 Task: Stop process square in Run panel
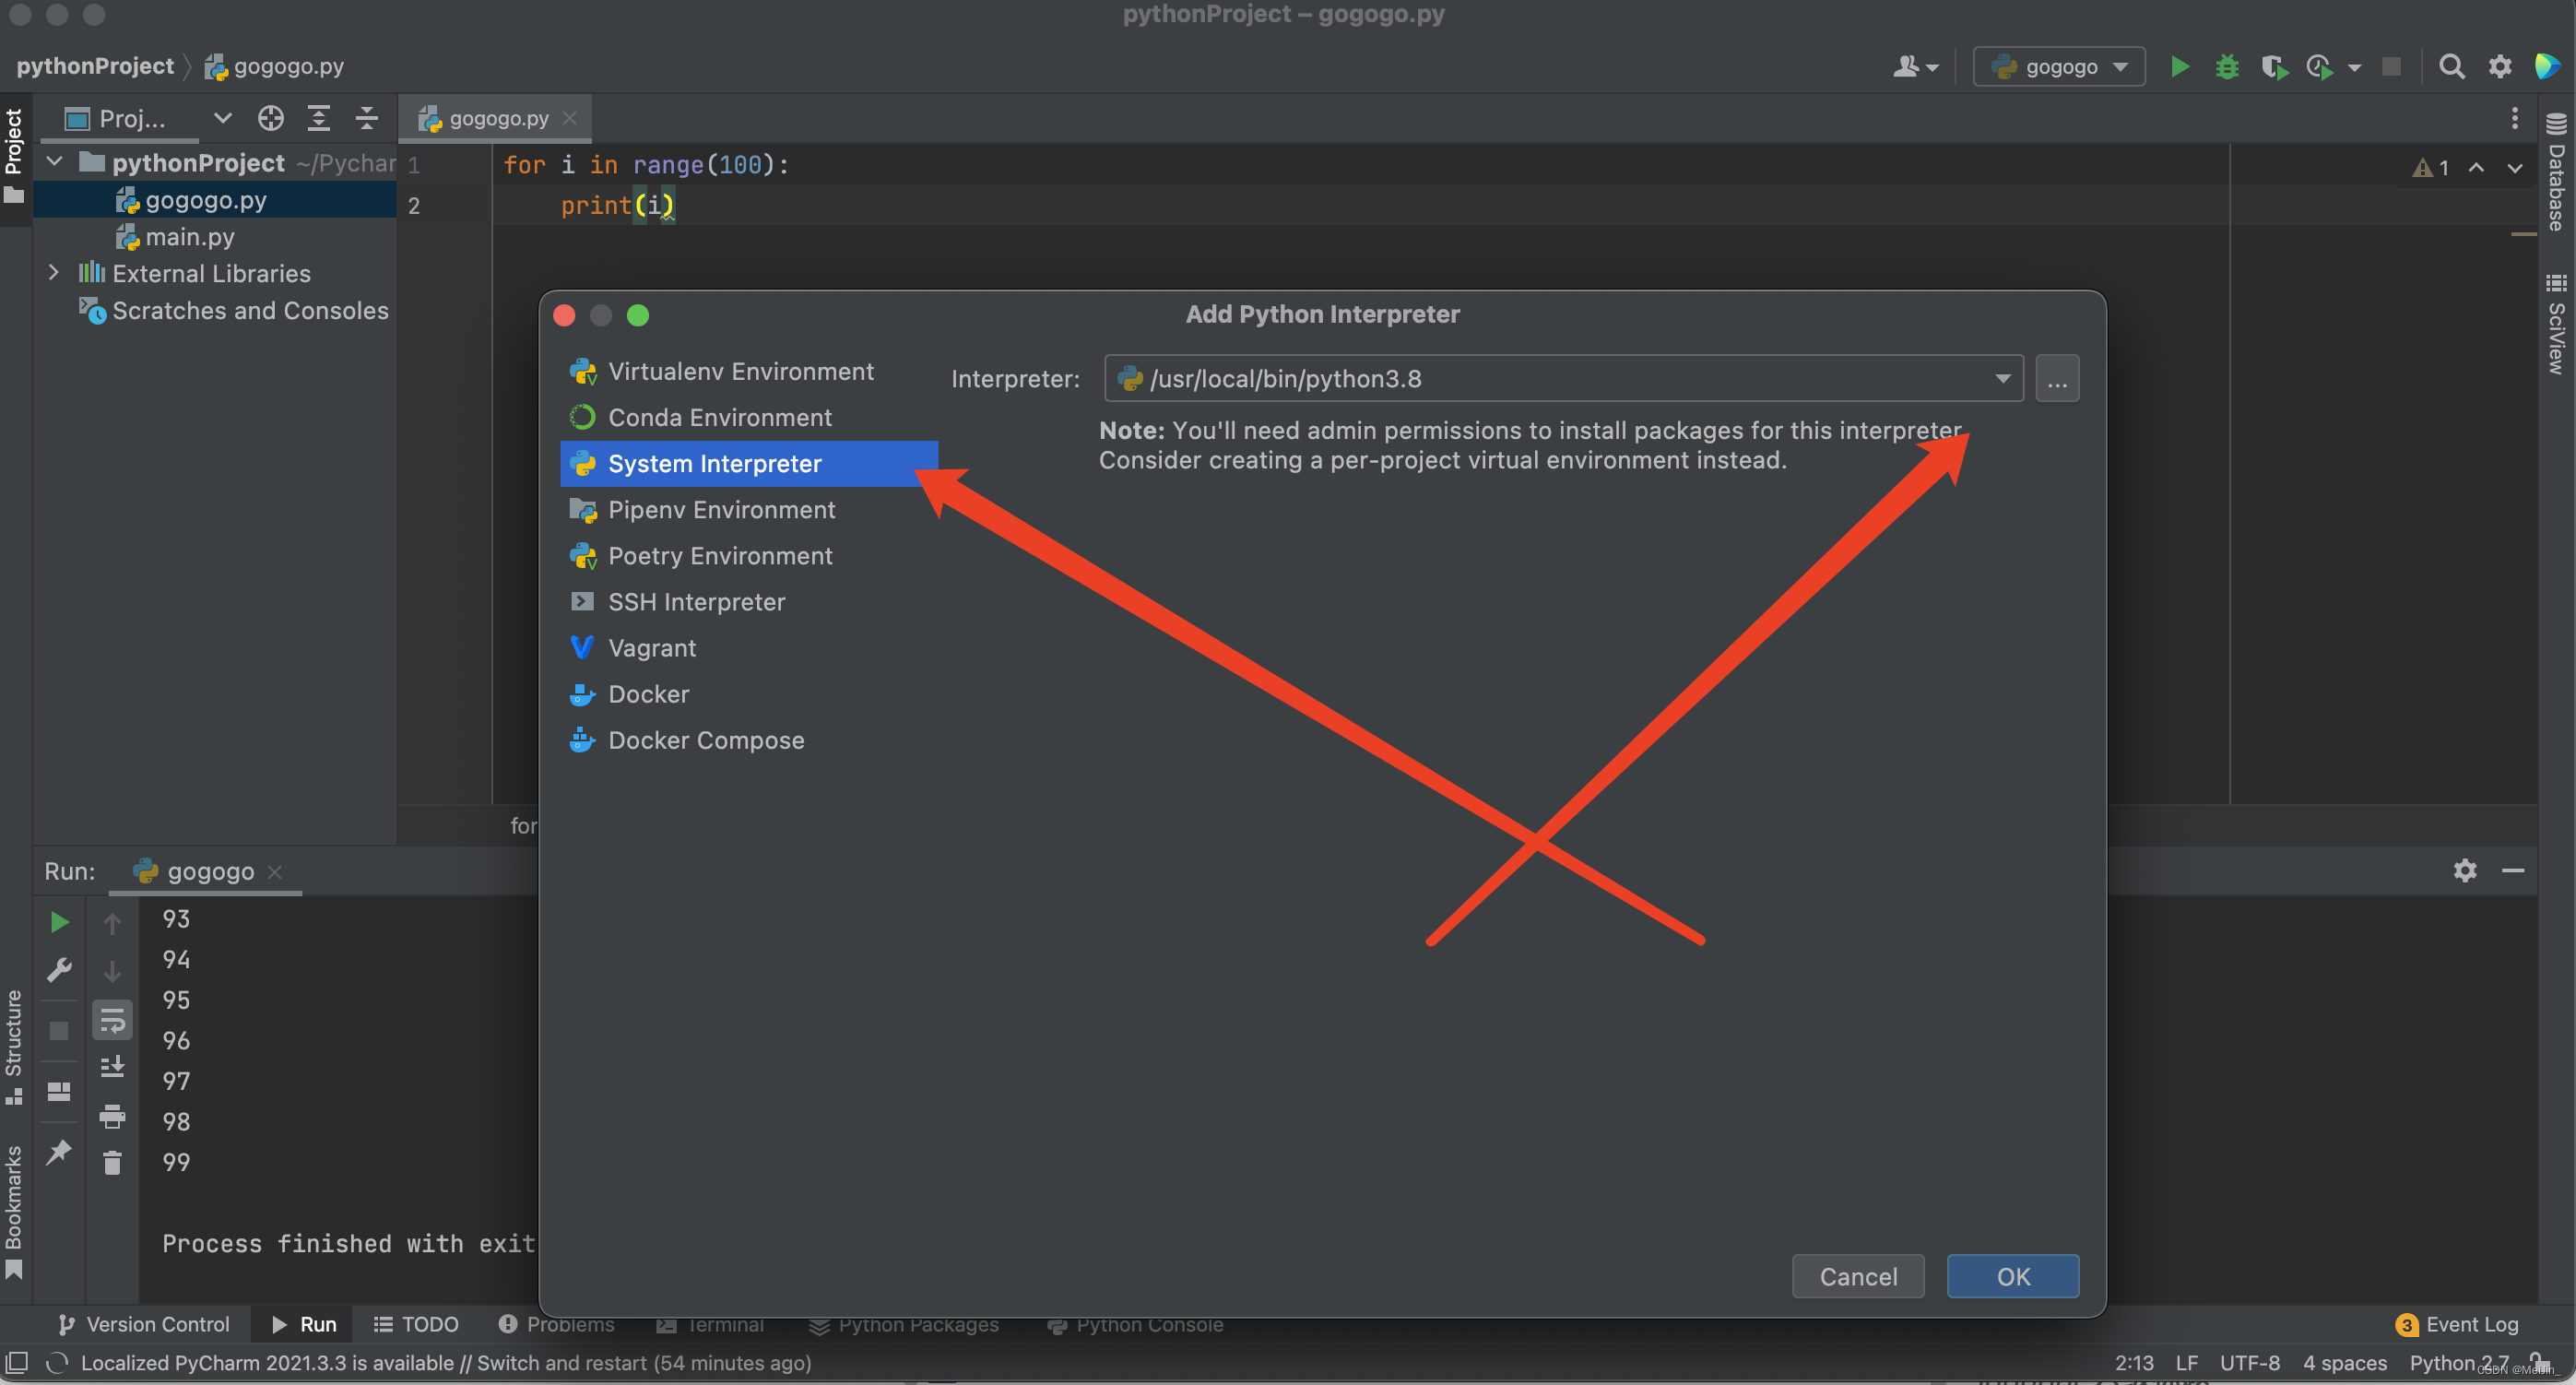tap(59, 1031)
